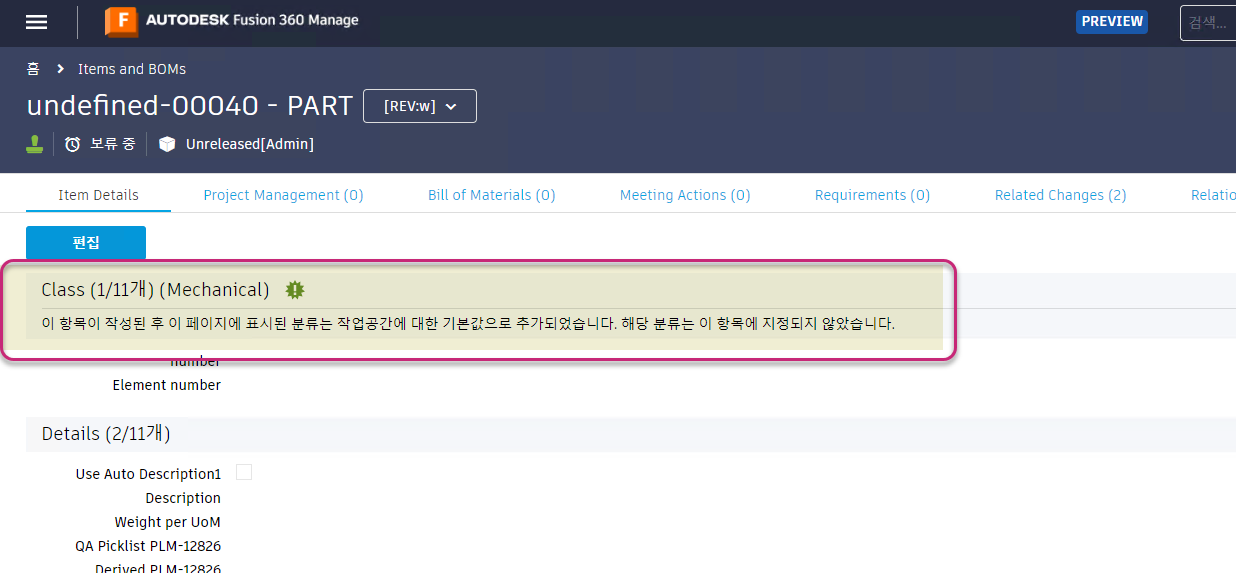Select the Unreleased[Admin] lifecycle text
This screenshot has width=1236, height=573.
[x=250, y=144]
